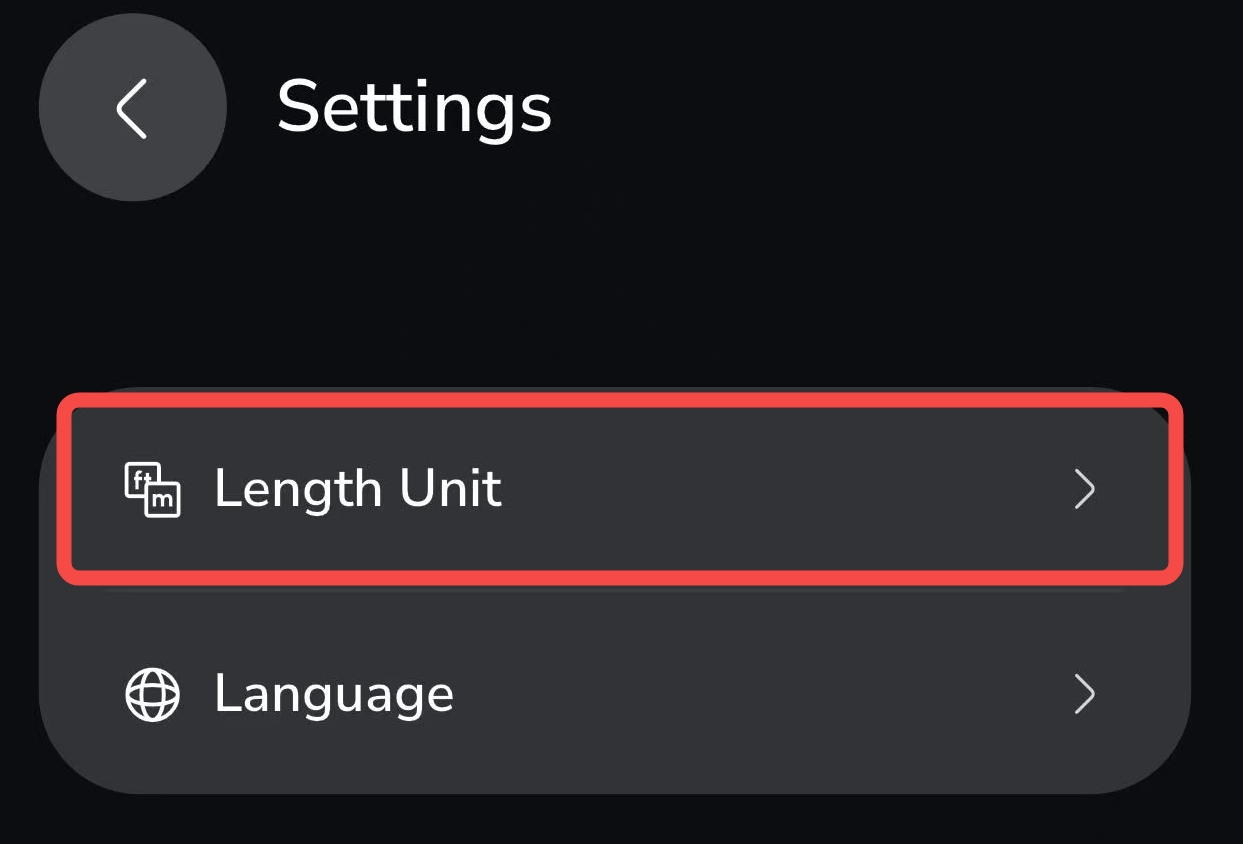Image resolution: width=1243 pixels, height=844 pixels.
Task: Tap the right arrow beside Language
Action: 1084,694
